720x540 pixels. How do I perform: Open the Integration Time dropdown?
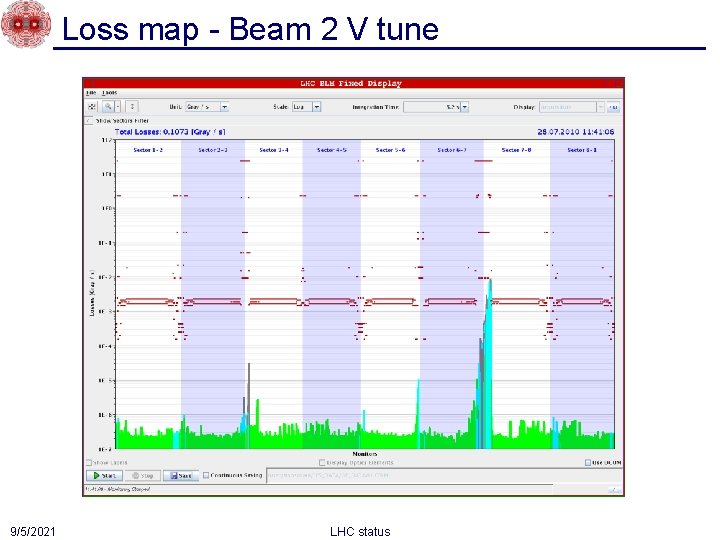coord(436,107)
